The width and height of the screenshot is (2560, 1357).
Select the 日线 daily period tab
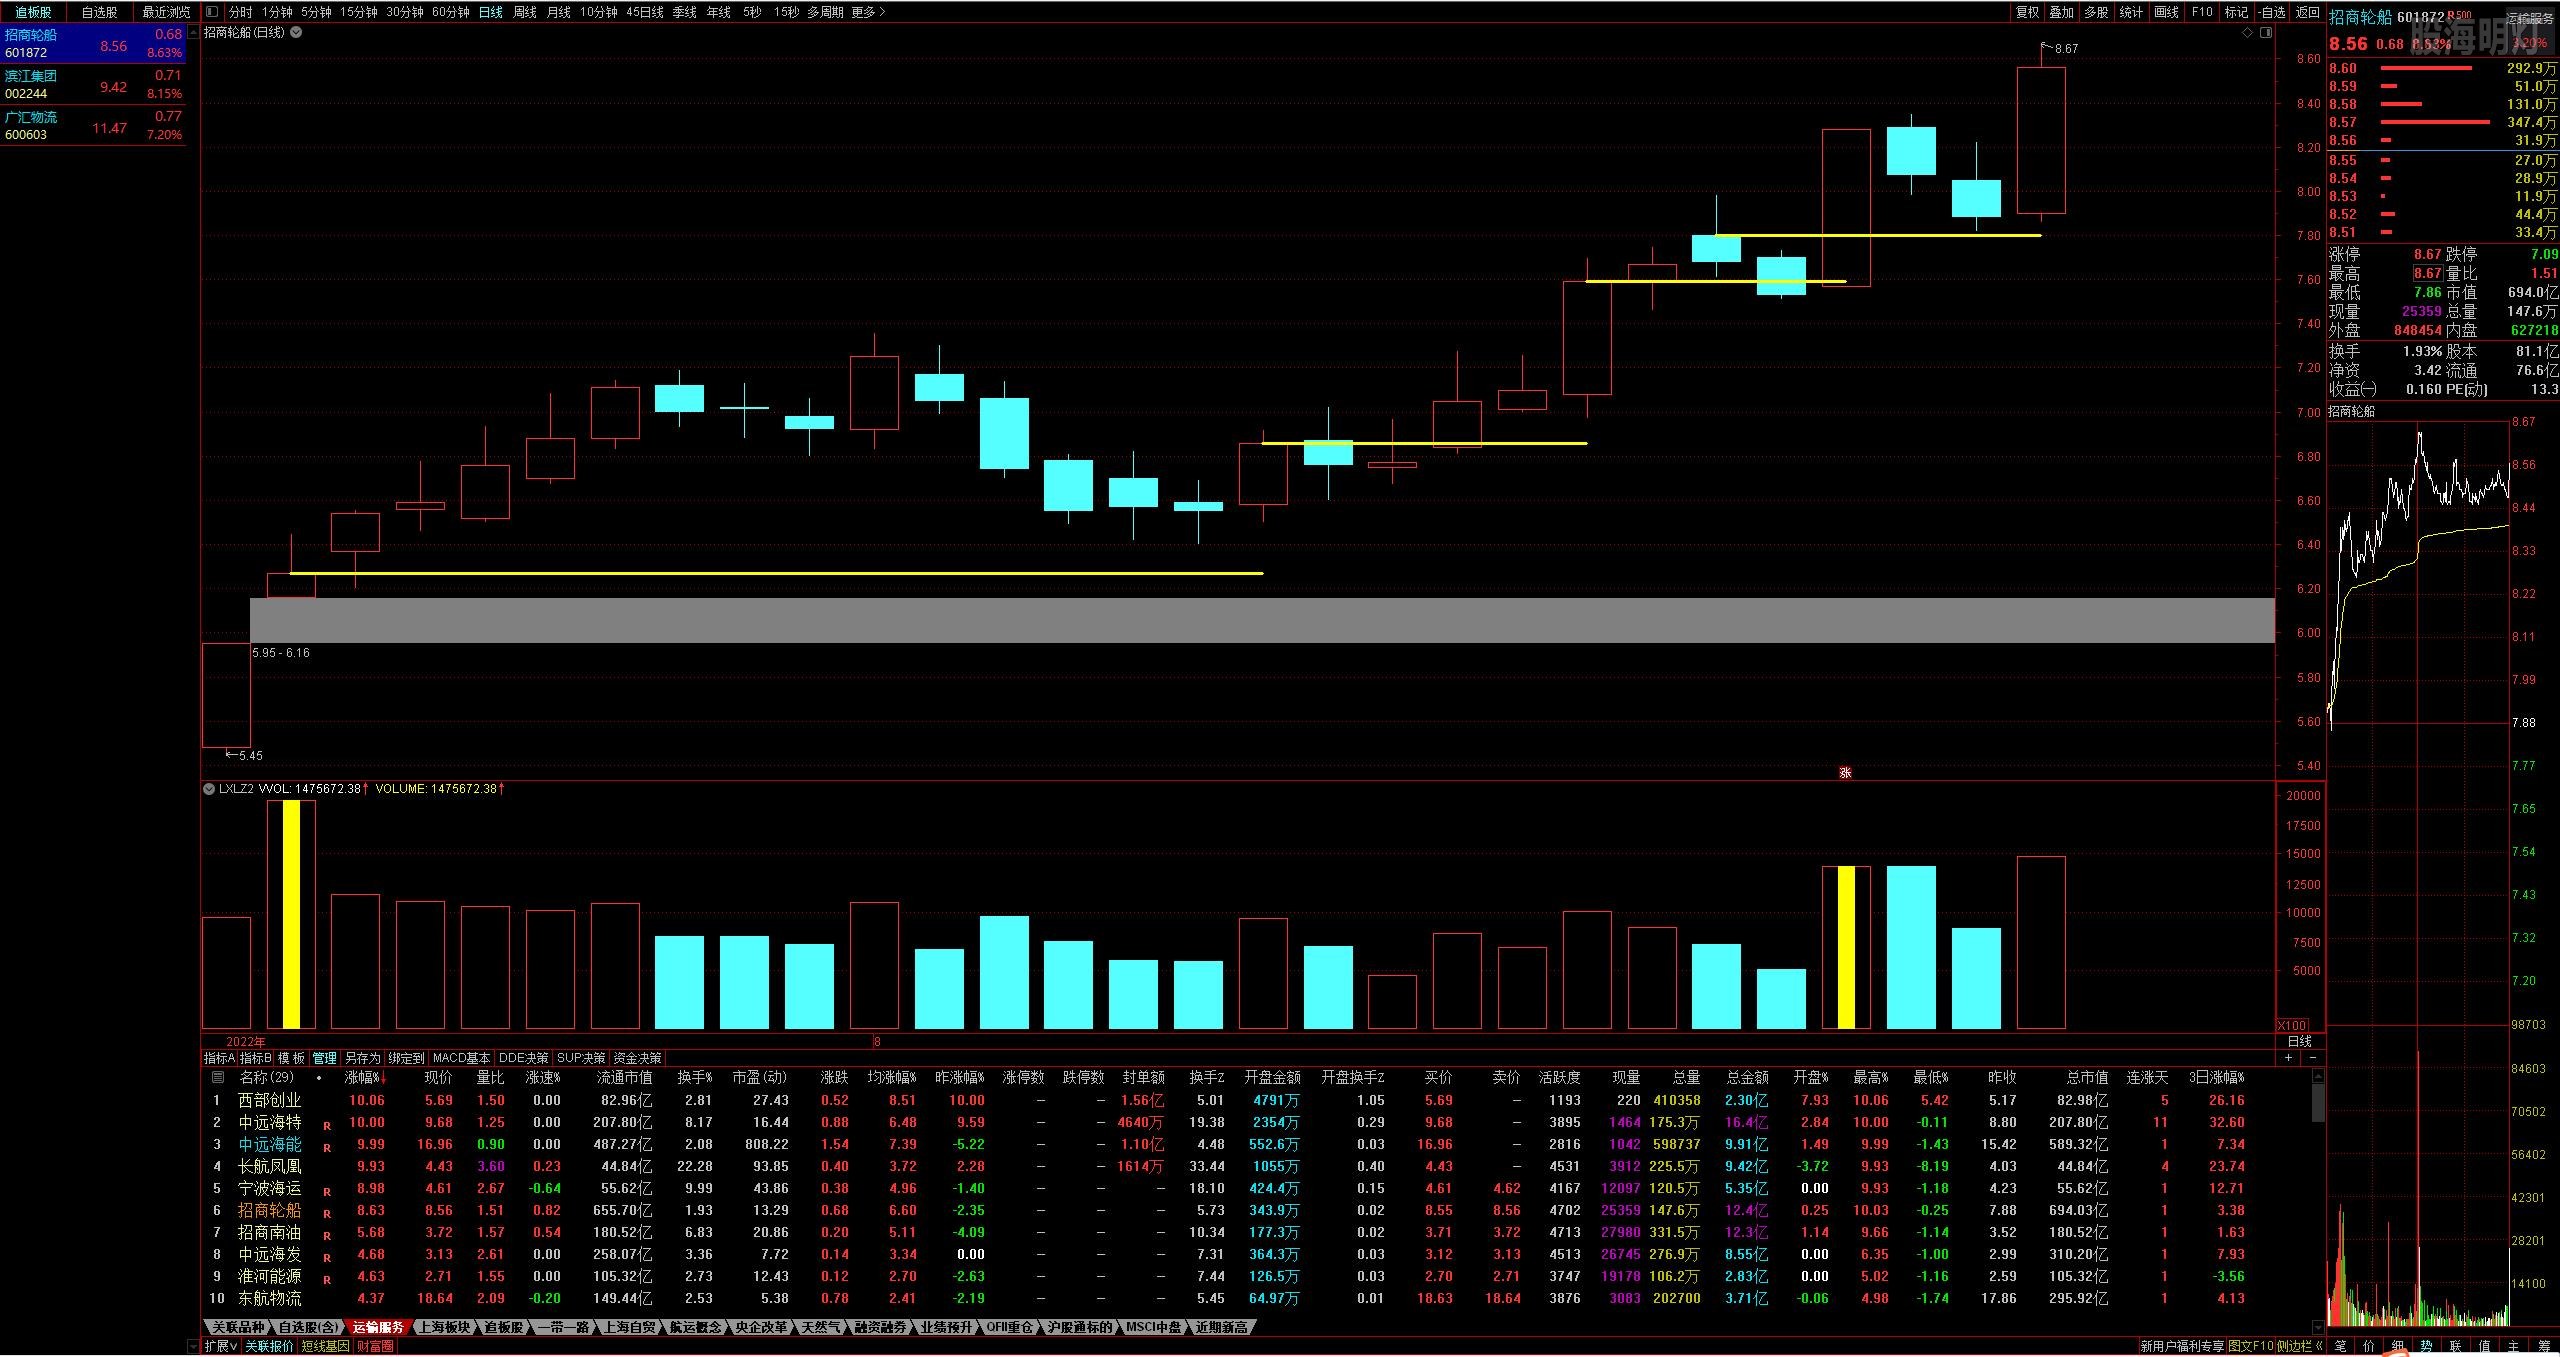[491, 12]
